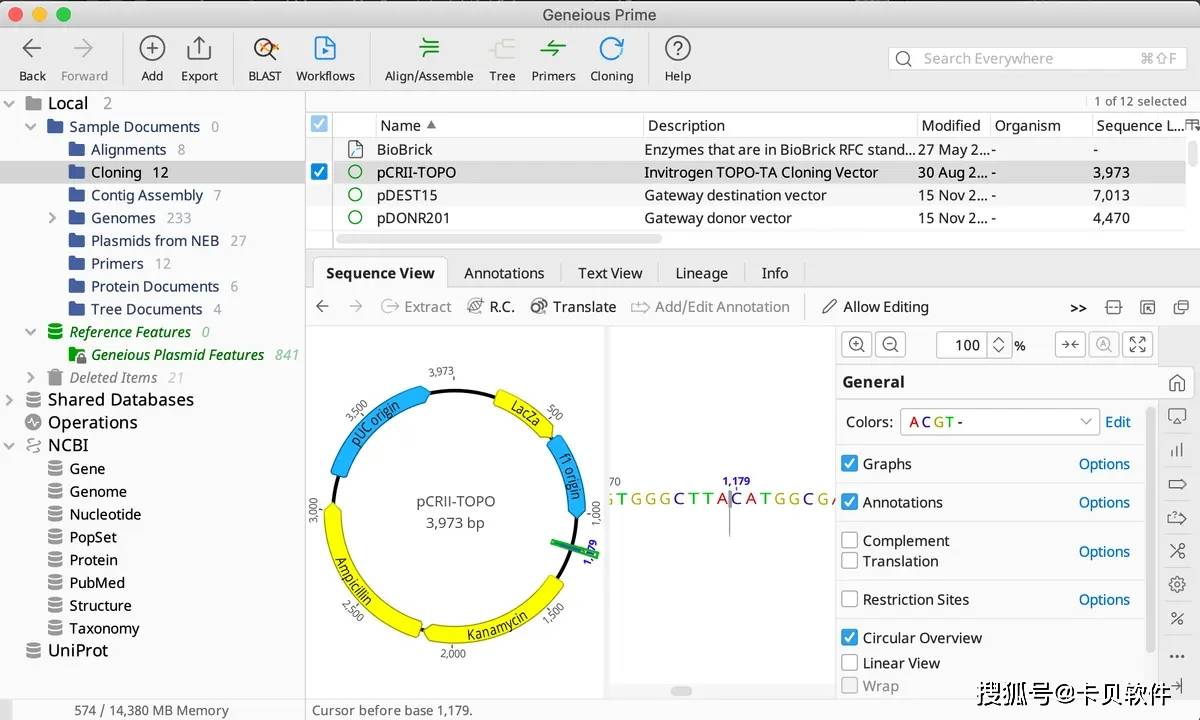Show more toolbar items chevron
Screen dimensions: 1200x720
pos(1078,307)
